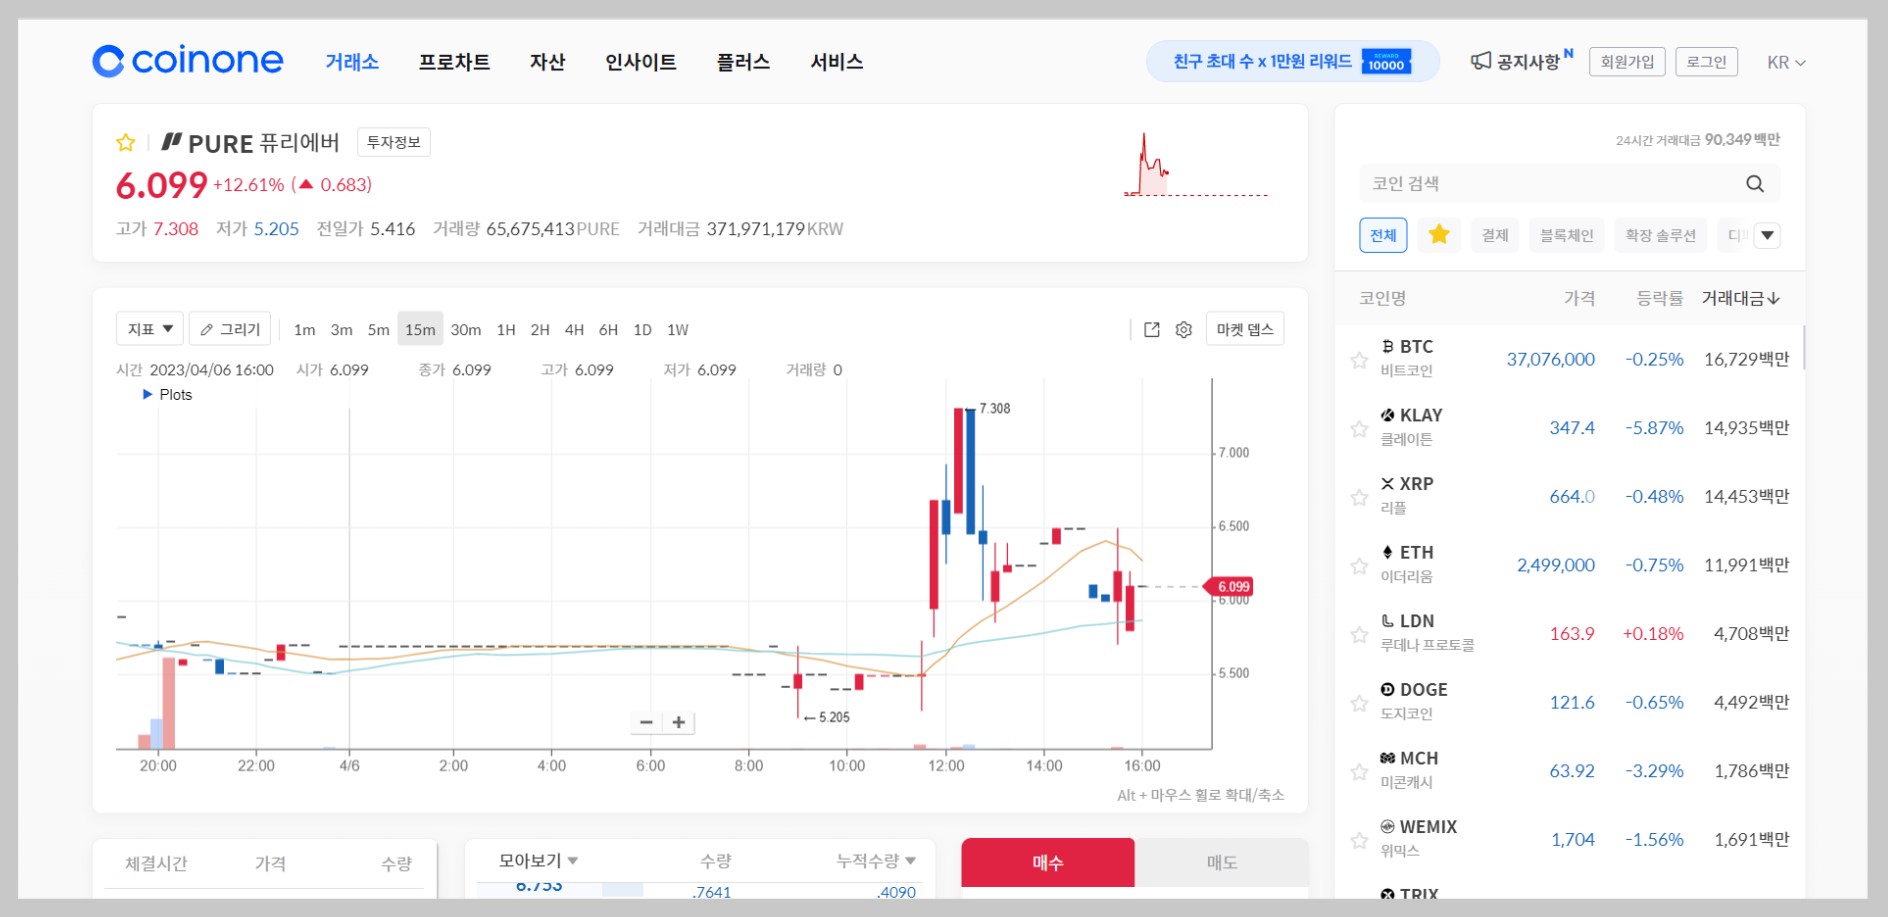Click the 마켓 뎁스 button
Screen dimensions: 1888x917
(x=1245, y=329)
